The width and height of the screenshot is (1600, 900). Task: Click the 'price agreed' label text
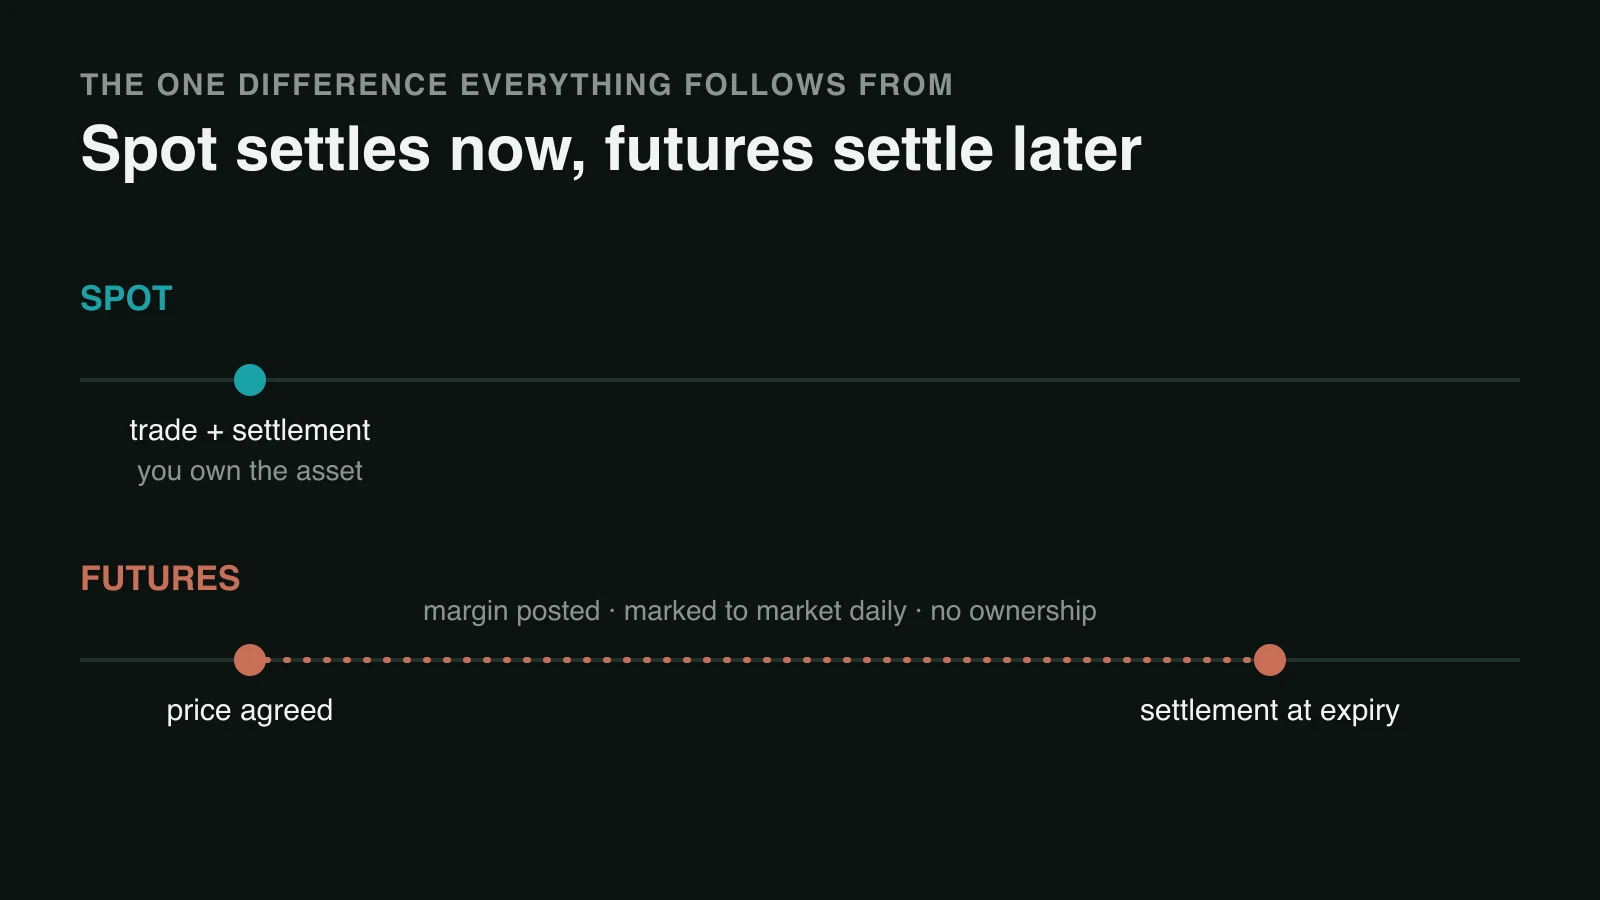click(x=250, y=711)
